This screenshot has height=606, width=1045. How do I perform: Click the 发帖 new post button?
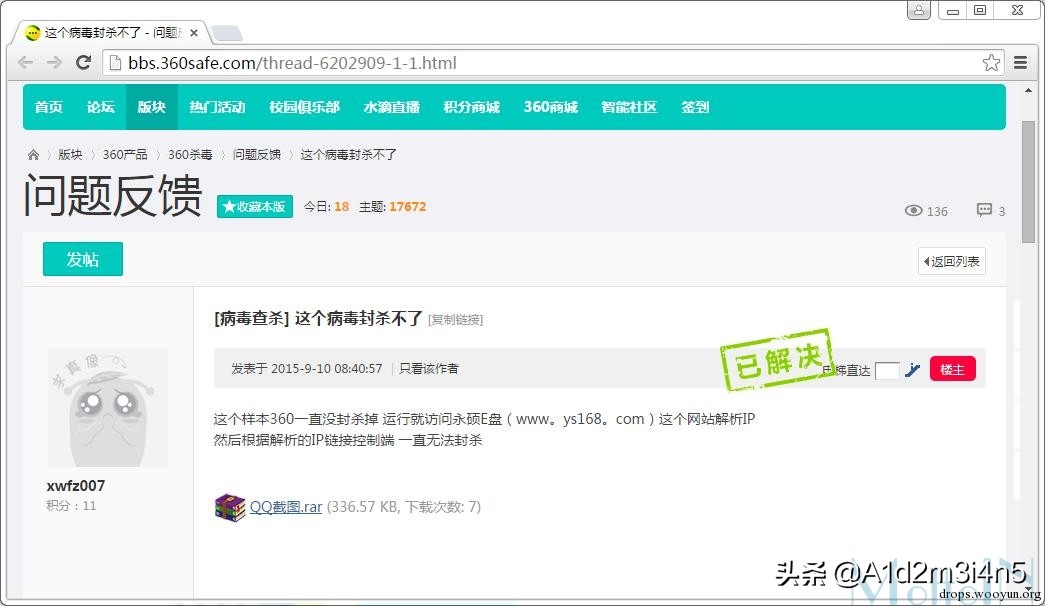tap(83, 259)
